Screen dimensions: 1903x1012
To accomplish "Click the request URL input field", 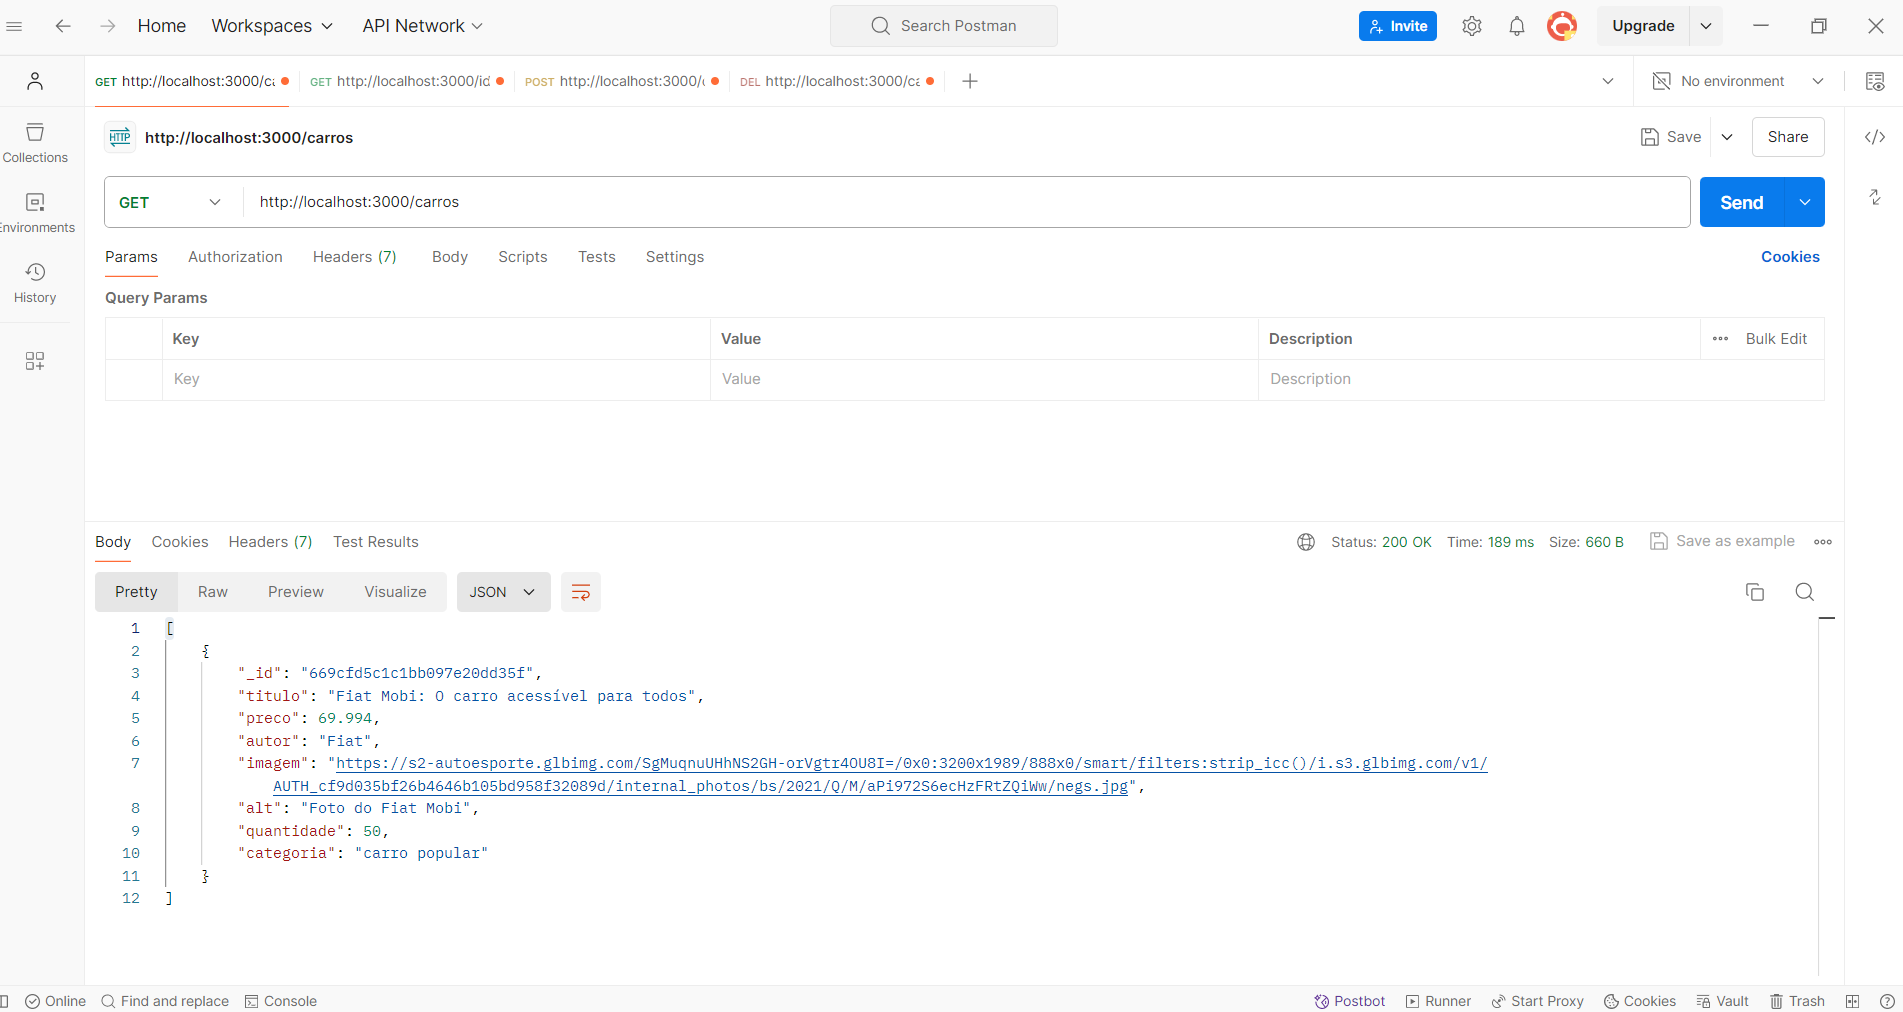I will [966, 202].
